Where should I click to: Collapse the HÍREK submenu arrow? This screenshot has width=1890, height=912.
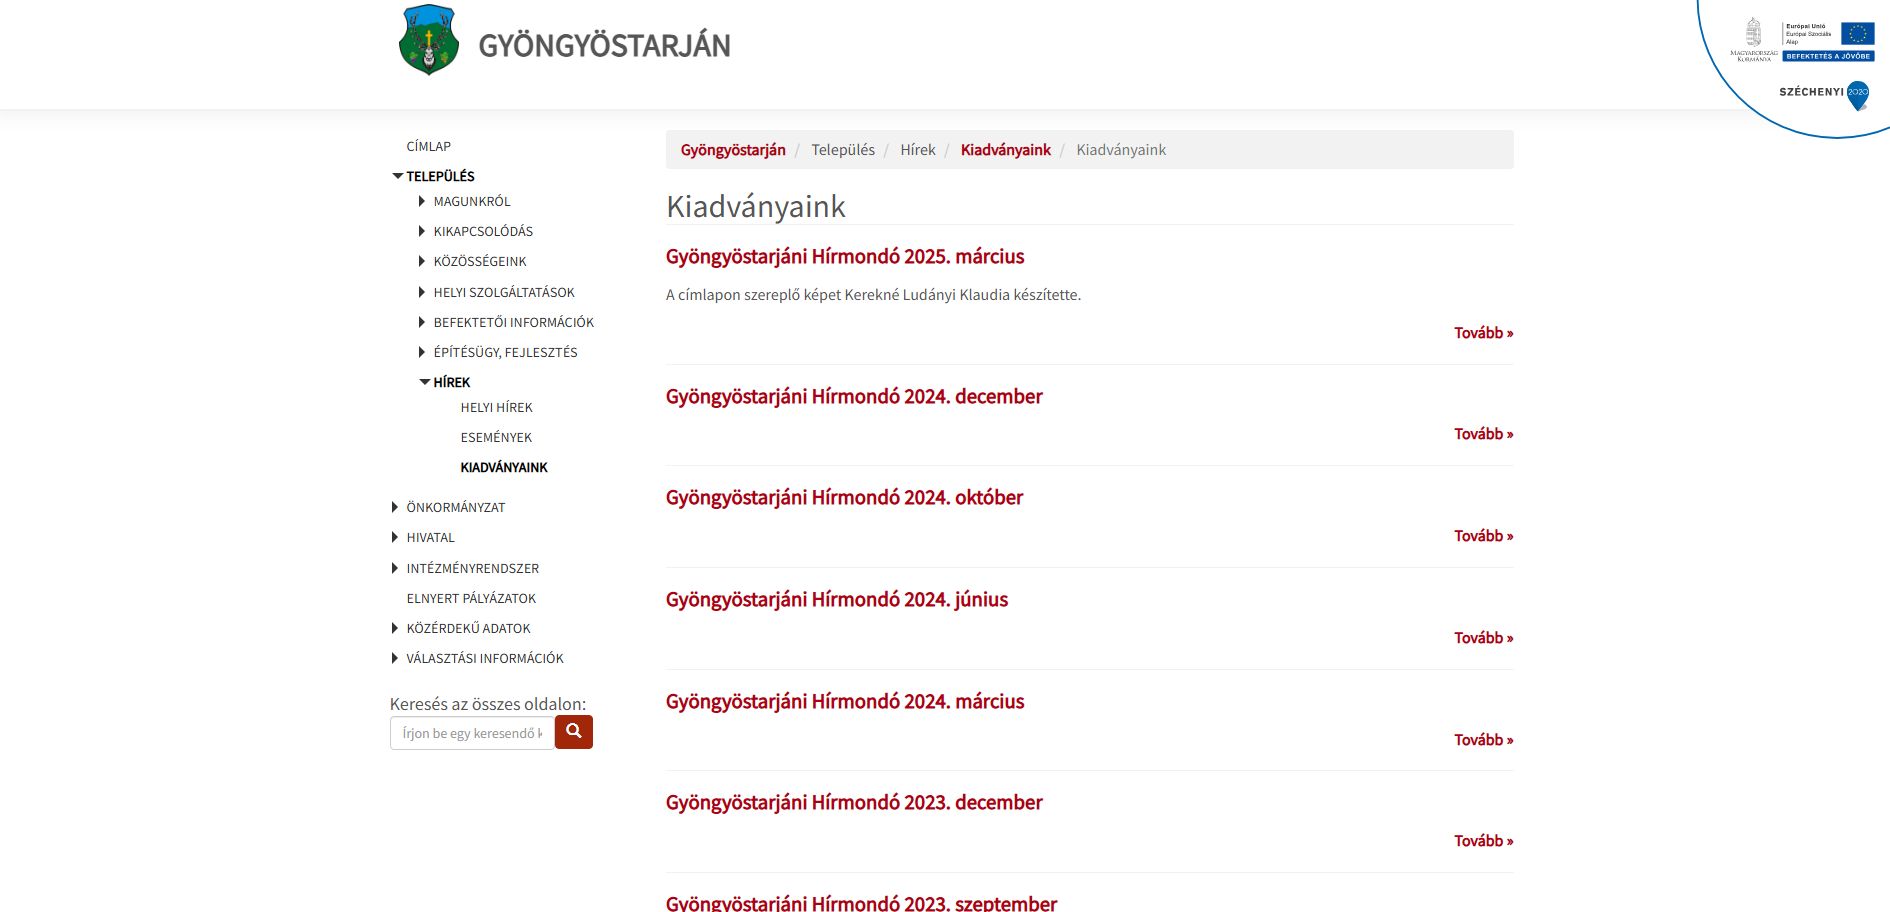(424, 382)
